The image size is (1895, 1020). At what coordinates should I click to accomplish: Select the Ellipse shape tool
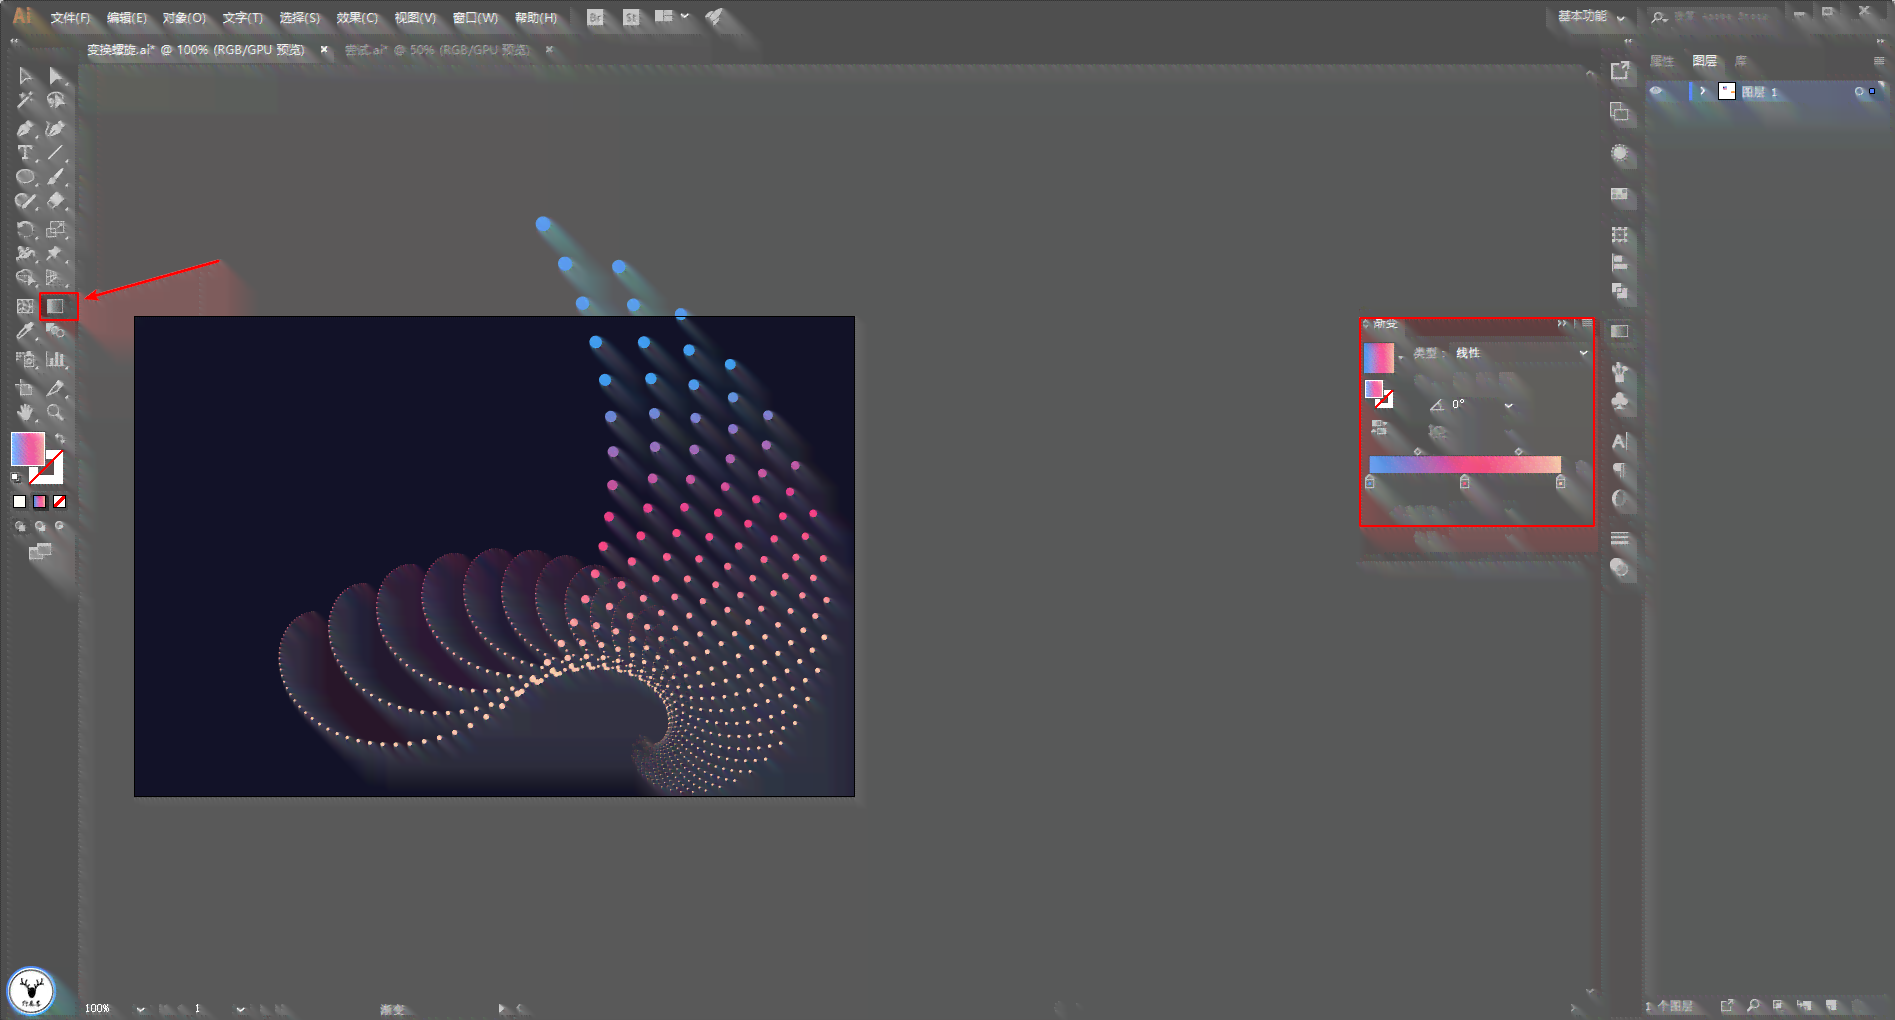[x=26, y=177]
